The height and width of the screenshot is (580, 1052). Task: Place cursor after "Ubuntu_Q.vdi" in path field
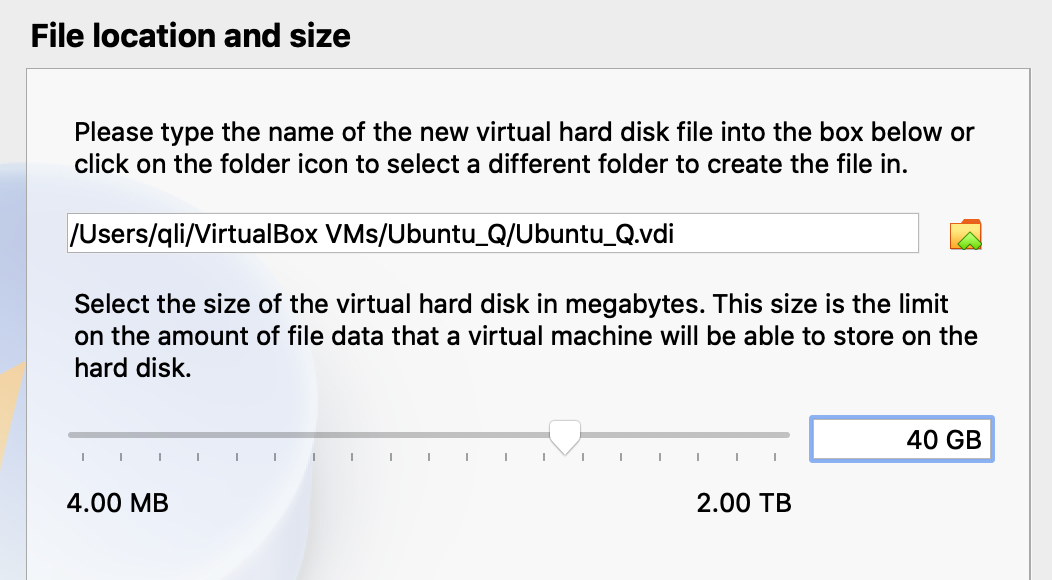[x=691, y=233]
